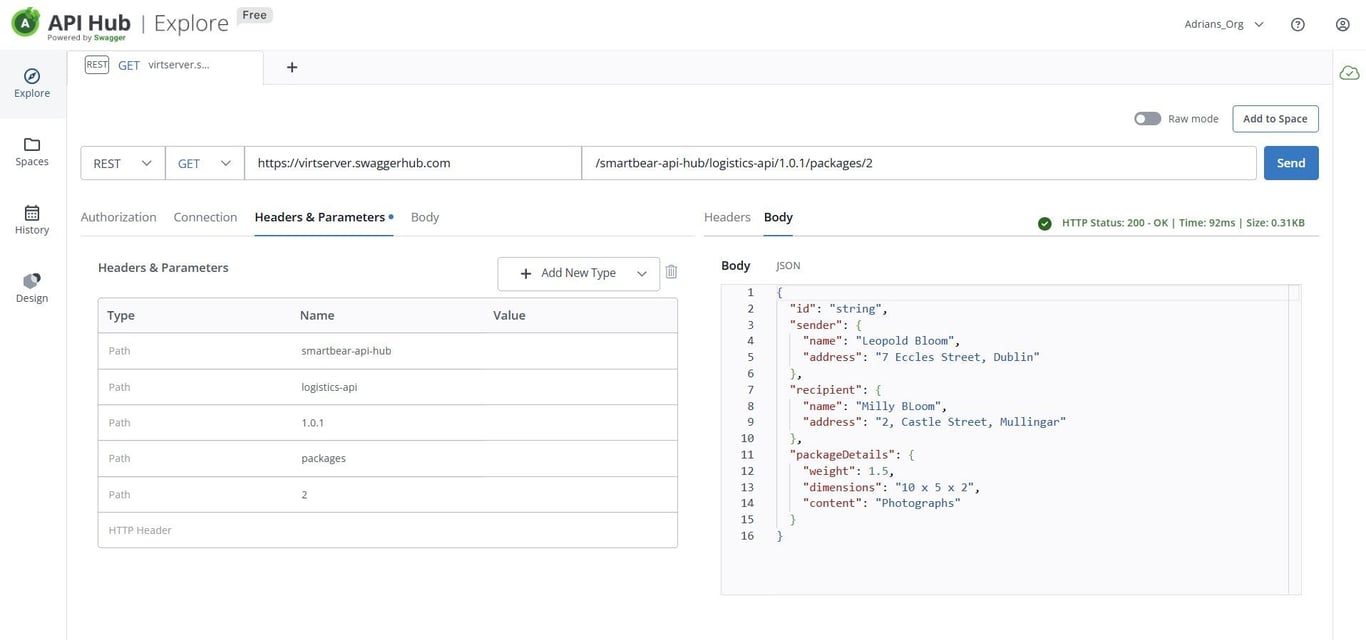The width and height of the screenshot is (1366, 640).
Task: Click the "Milly BLoom" recipient name line
Action: pyautogui.click(x=875, y=406)
